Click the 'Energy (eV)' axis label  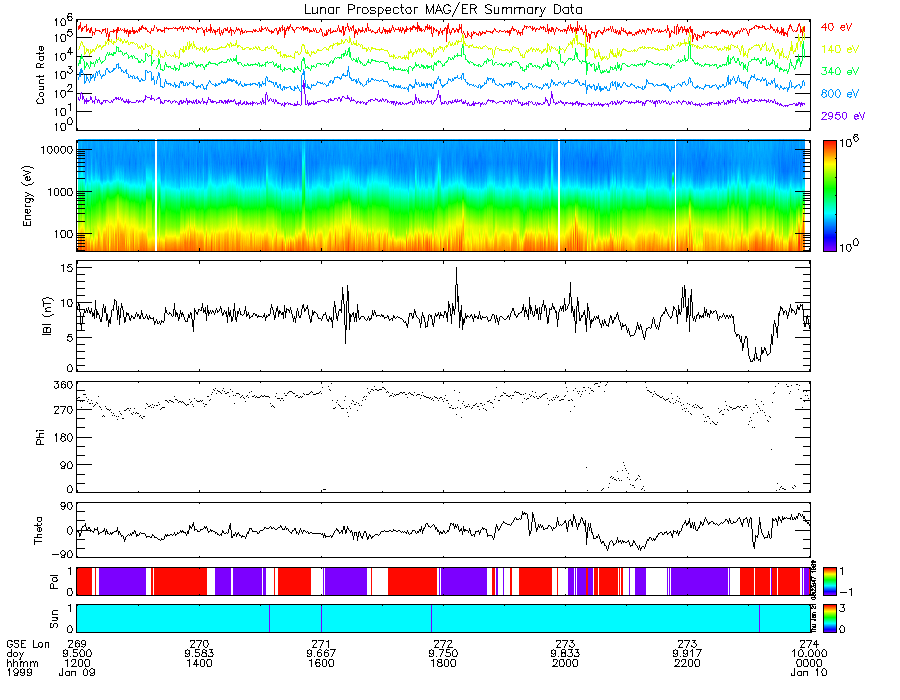pyautogui.click(x=28, y=196)
